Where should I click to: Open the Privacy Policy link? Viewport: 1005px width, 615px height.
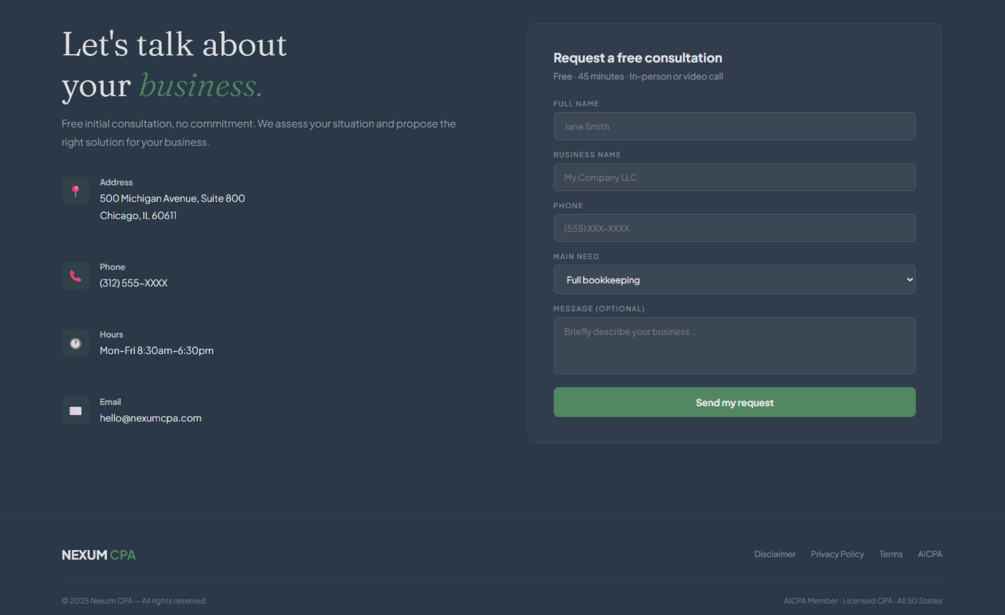click(x=837, y=554)
